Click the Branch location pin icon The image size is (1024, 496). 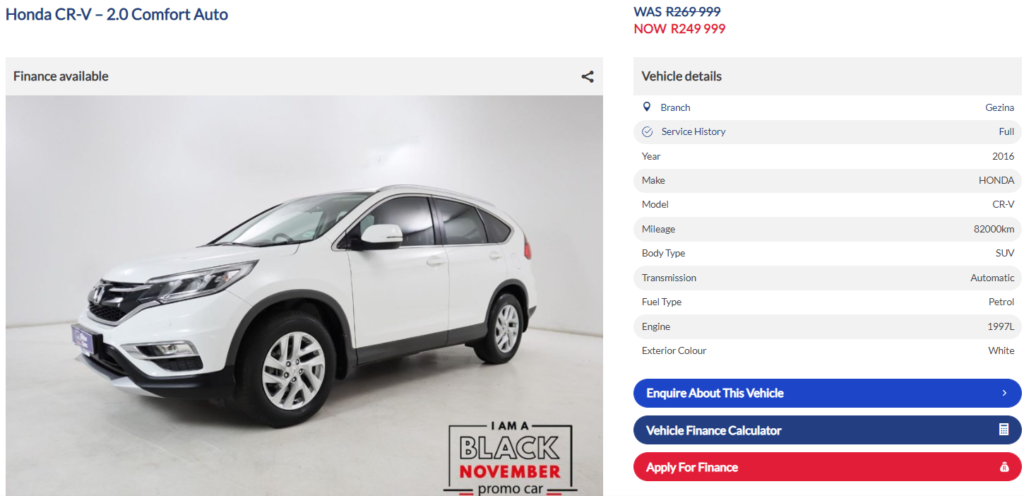pos(647,107)
